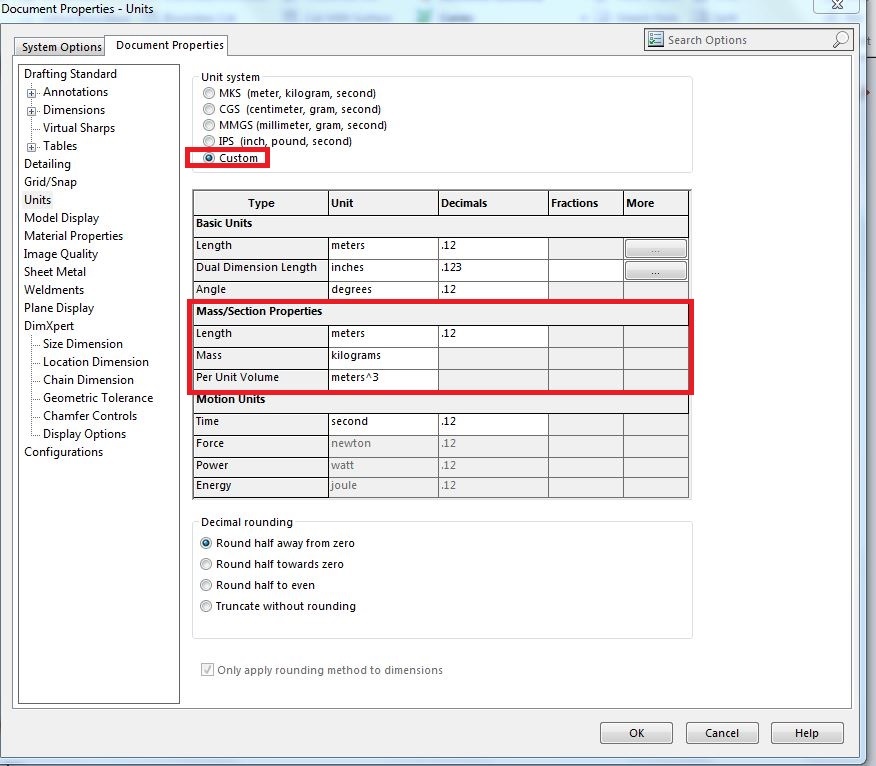This screenshot has height=766, width=876.
Task: Open Help for this dialog
Action: 807,733
